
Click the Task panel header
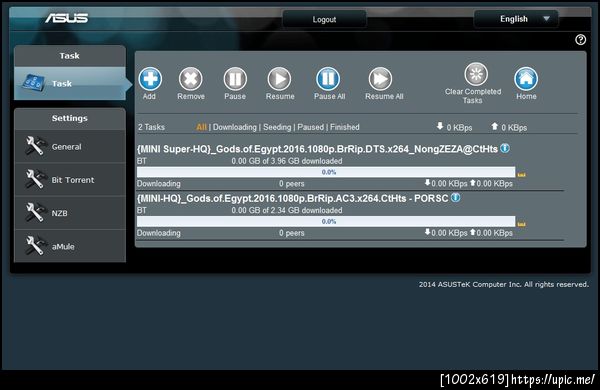pyautogui.click(x=70, y=56)
